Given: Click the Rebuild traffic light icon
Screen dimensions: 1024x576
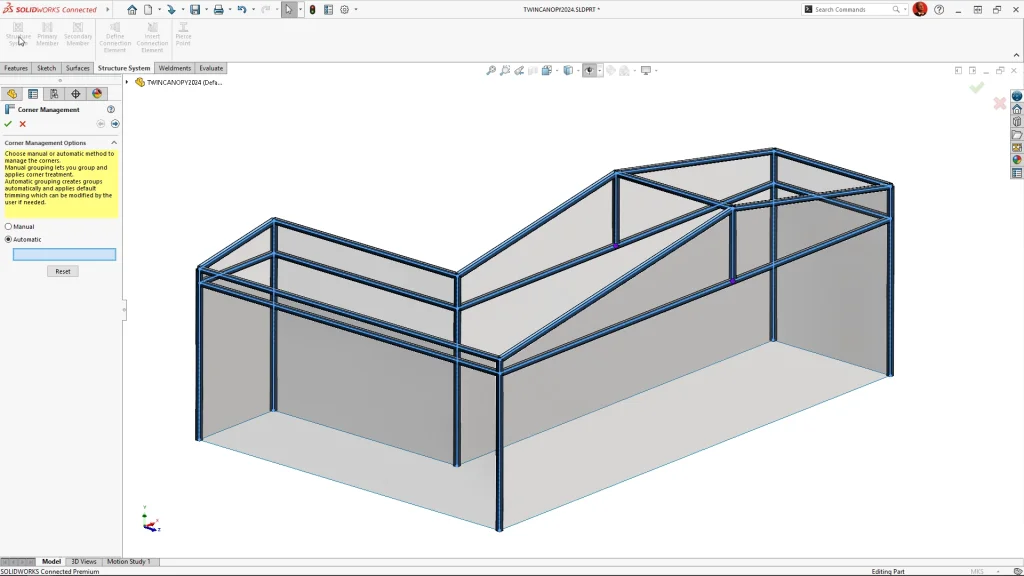Looking at the screenshot, I should click(312, 10).
